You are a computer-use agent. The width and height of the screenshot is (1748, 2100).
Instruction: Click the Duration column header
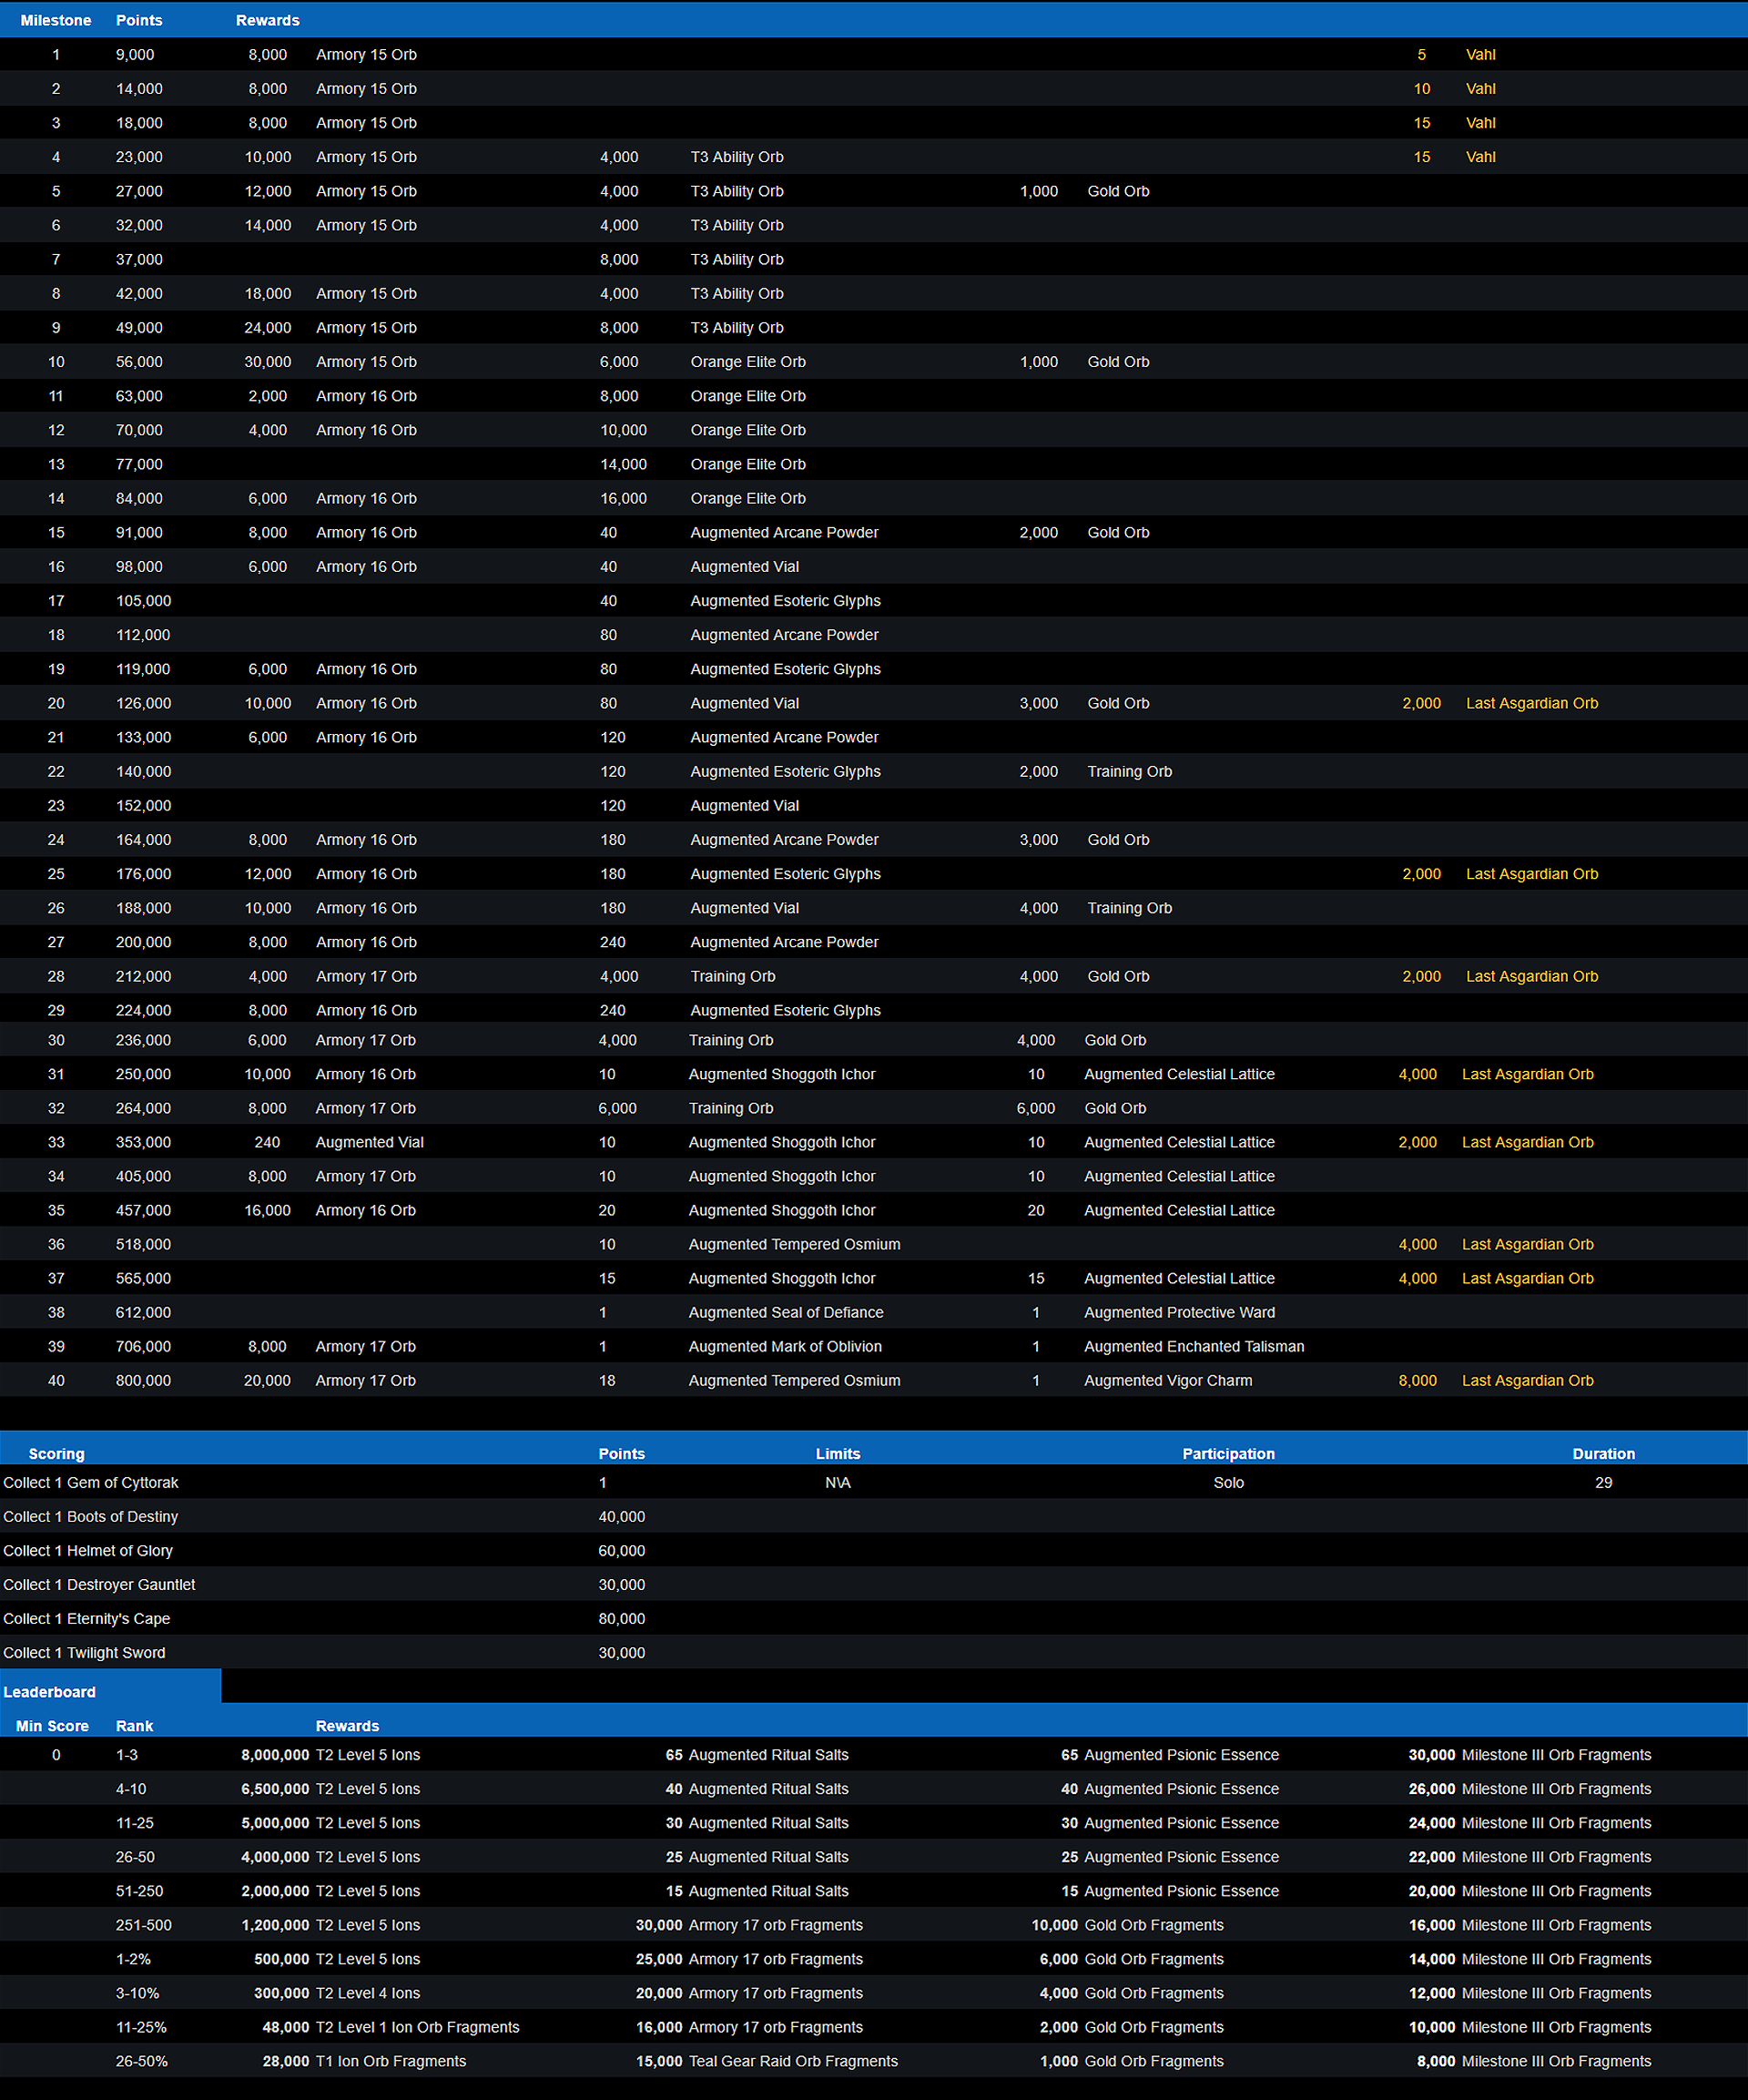(x=1603, y=1454)
